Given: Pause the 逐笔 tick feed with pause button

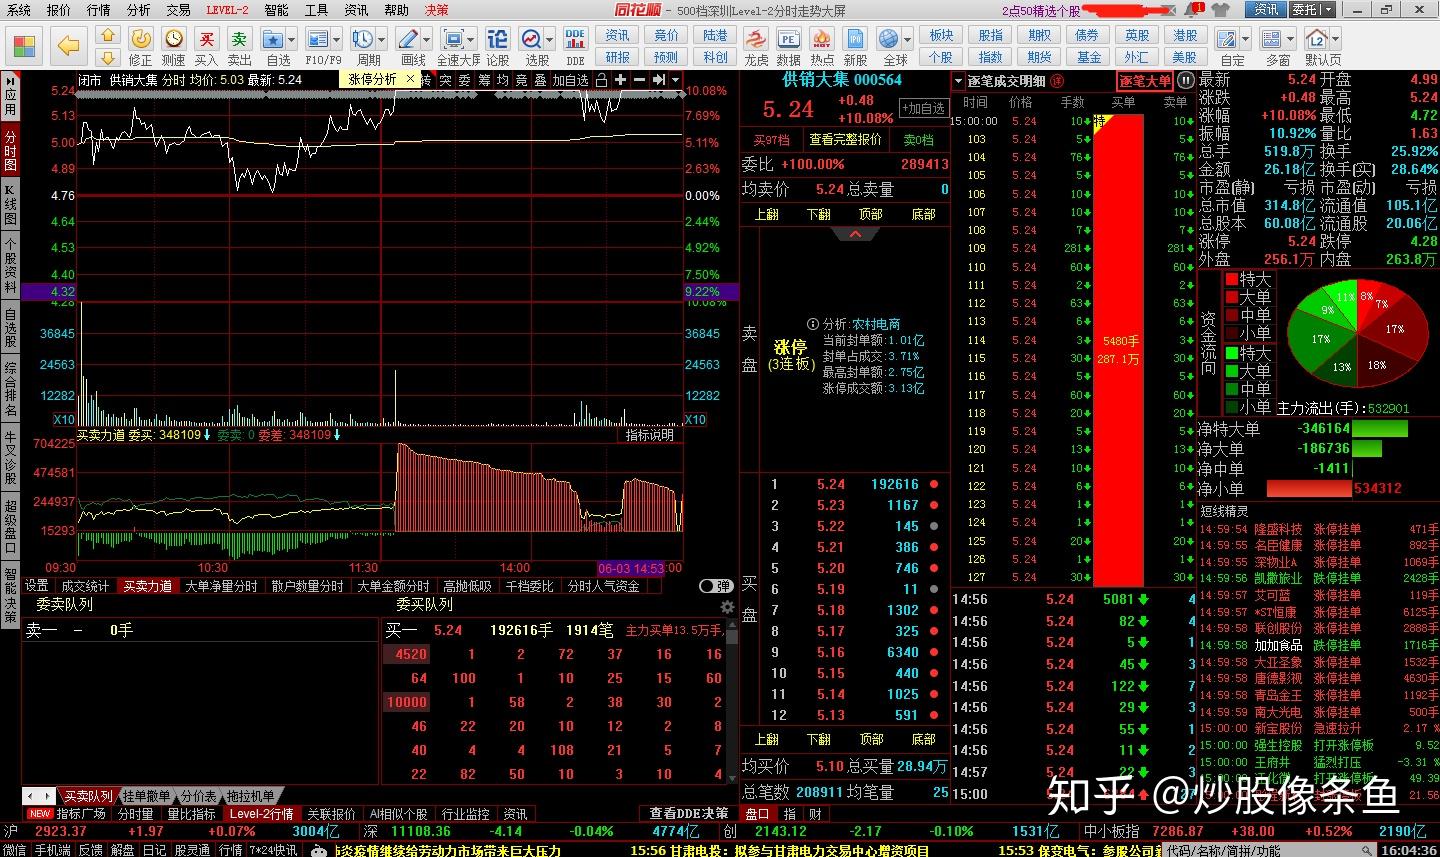Looking at the screenshot, I should [1185, 80].
